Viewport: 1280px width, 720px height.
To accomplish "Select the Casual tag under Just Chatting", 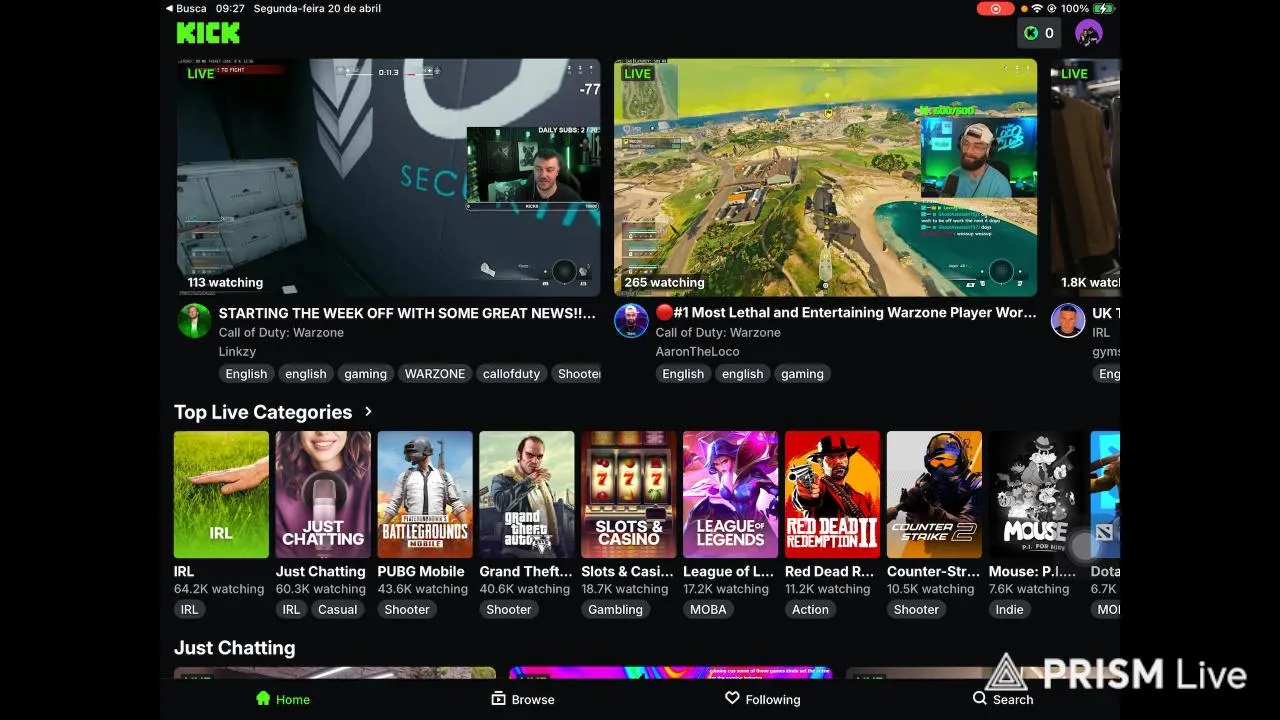I will [x=337, y=609].
